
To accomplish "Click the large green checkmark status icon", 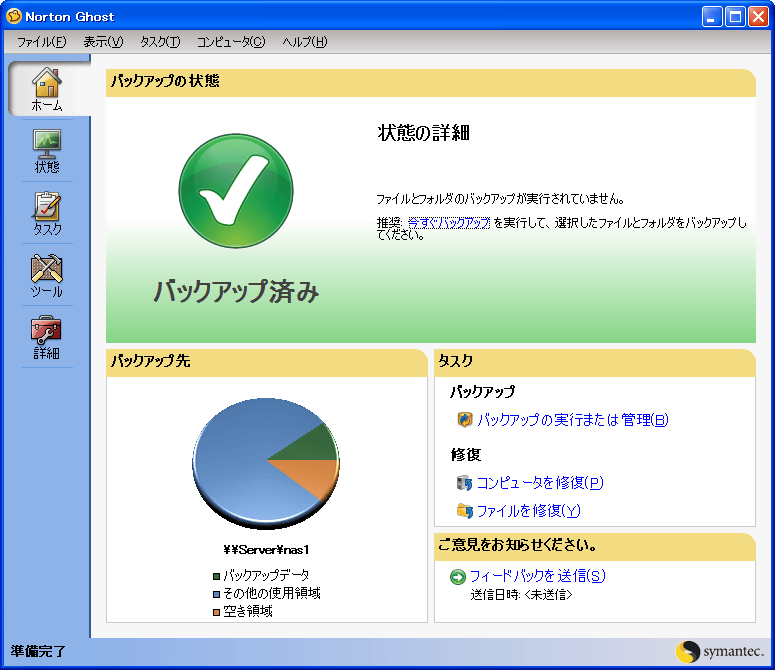I will (x=236, y=191).
